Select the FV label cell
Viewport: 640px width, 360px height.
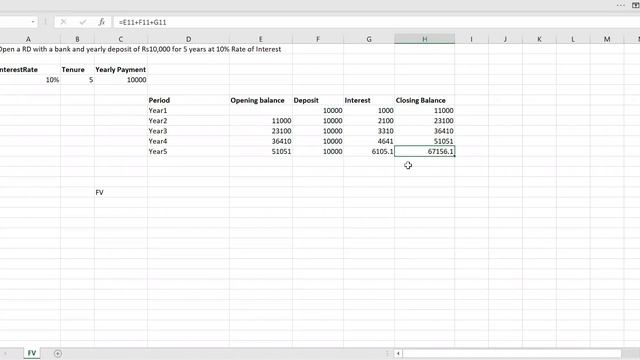[120, 192]
